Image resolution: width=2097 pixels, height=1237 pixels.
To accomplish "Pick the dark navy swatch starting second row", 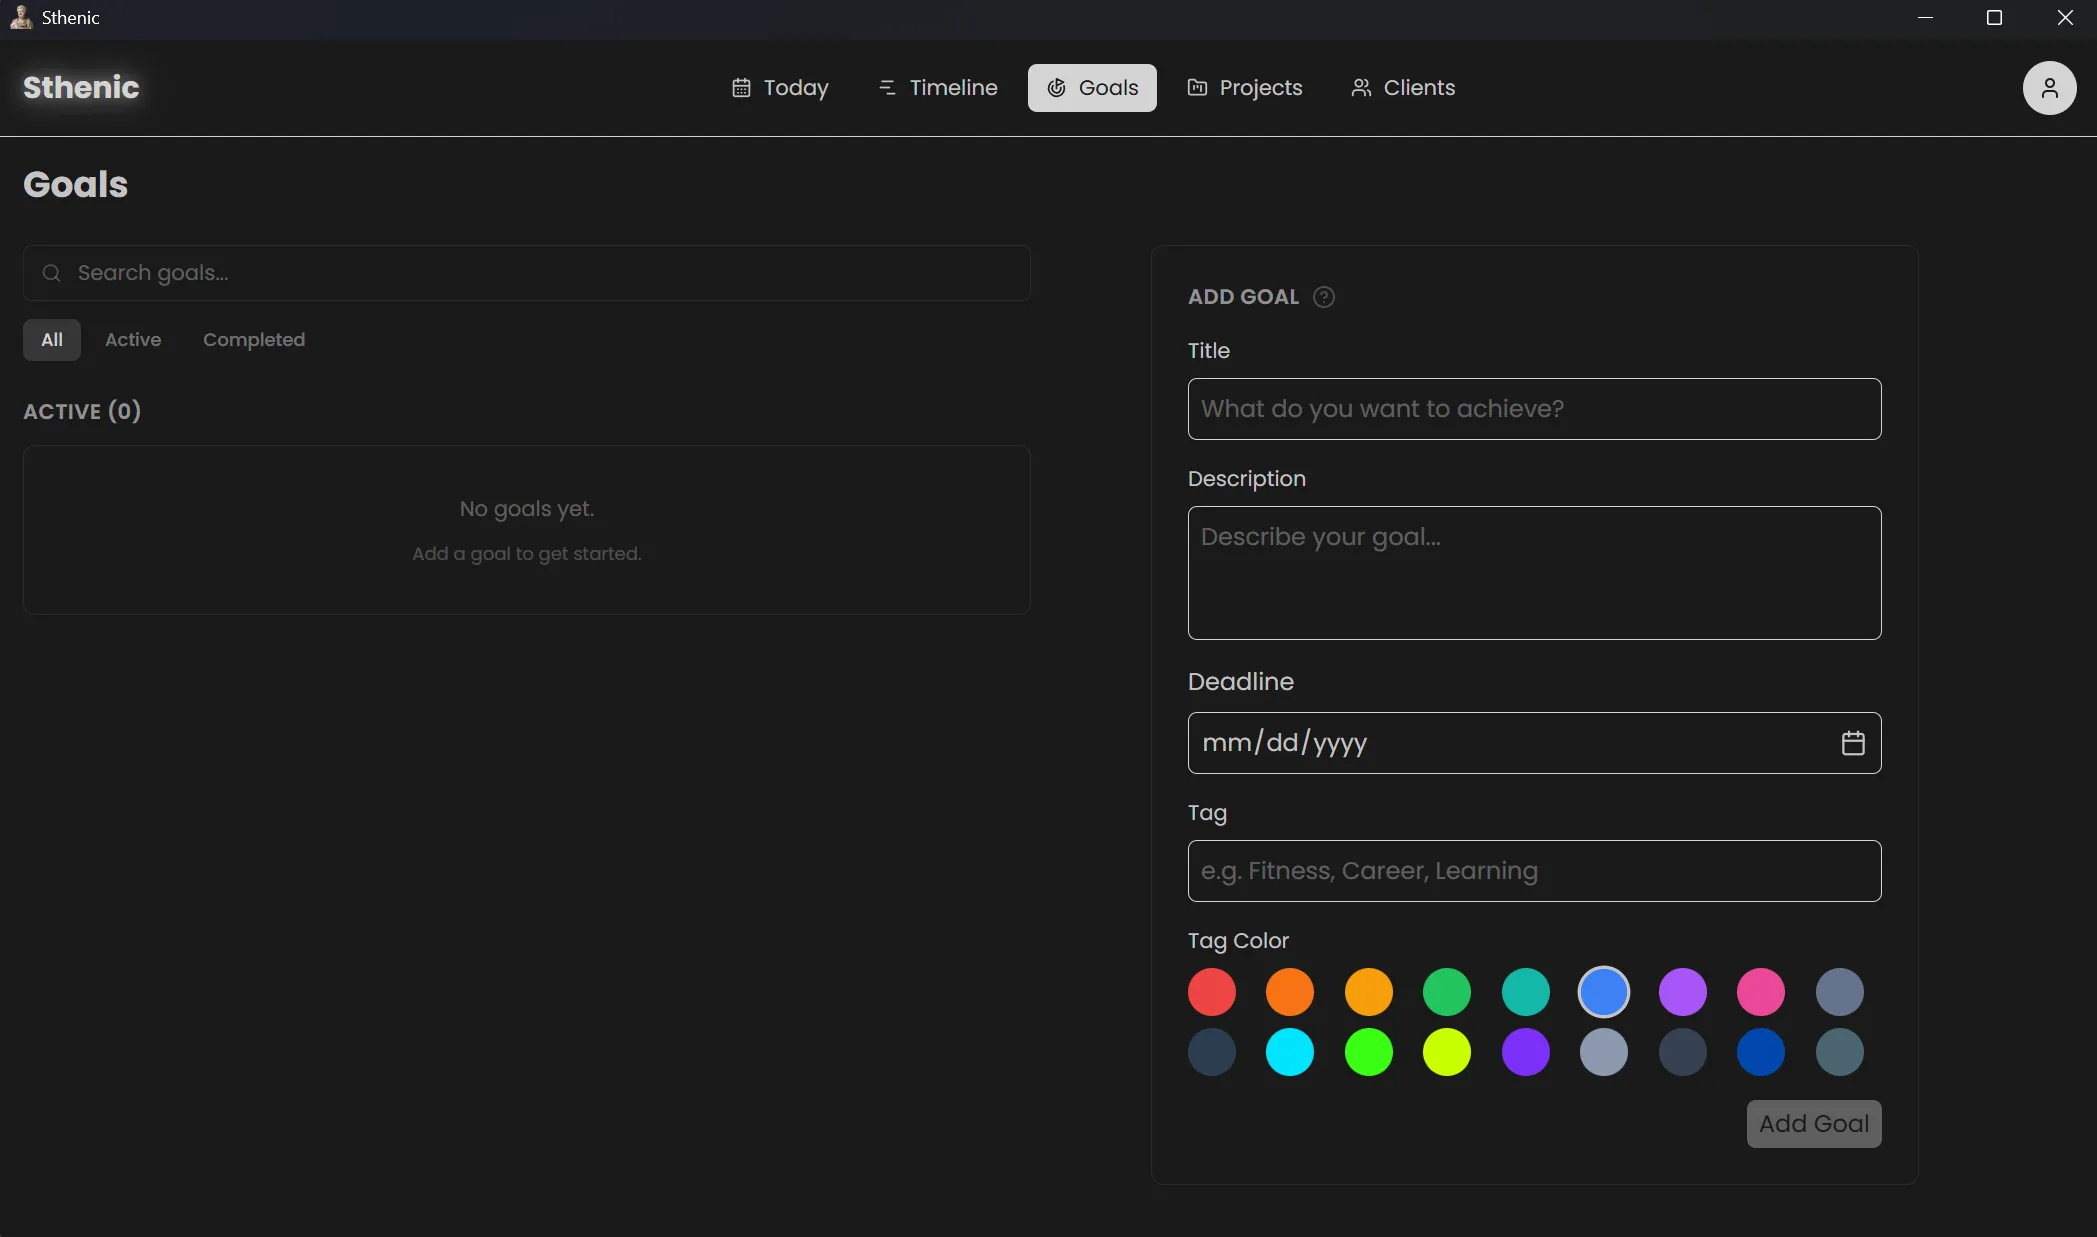I will click(1212, 1052).
